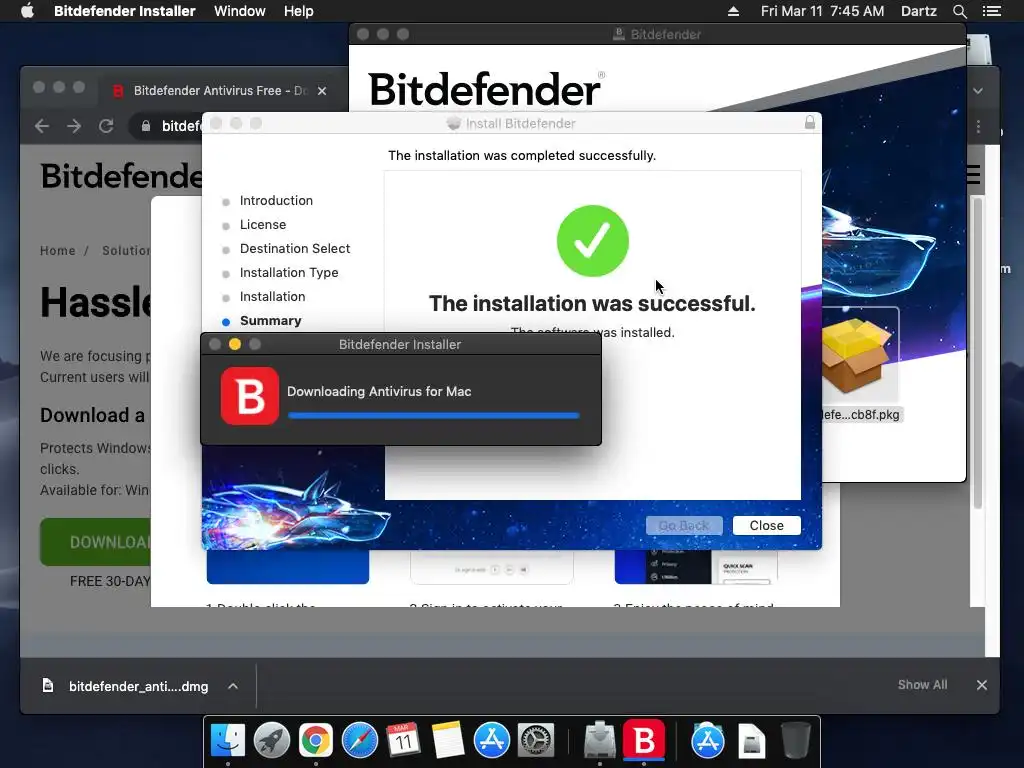
Task: Click the greyed Go Back button
Action: (684, 526)
